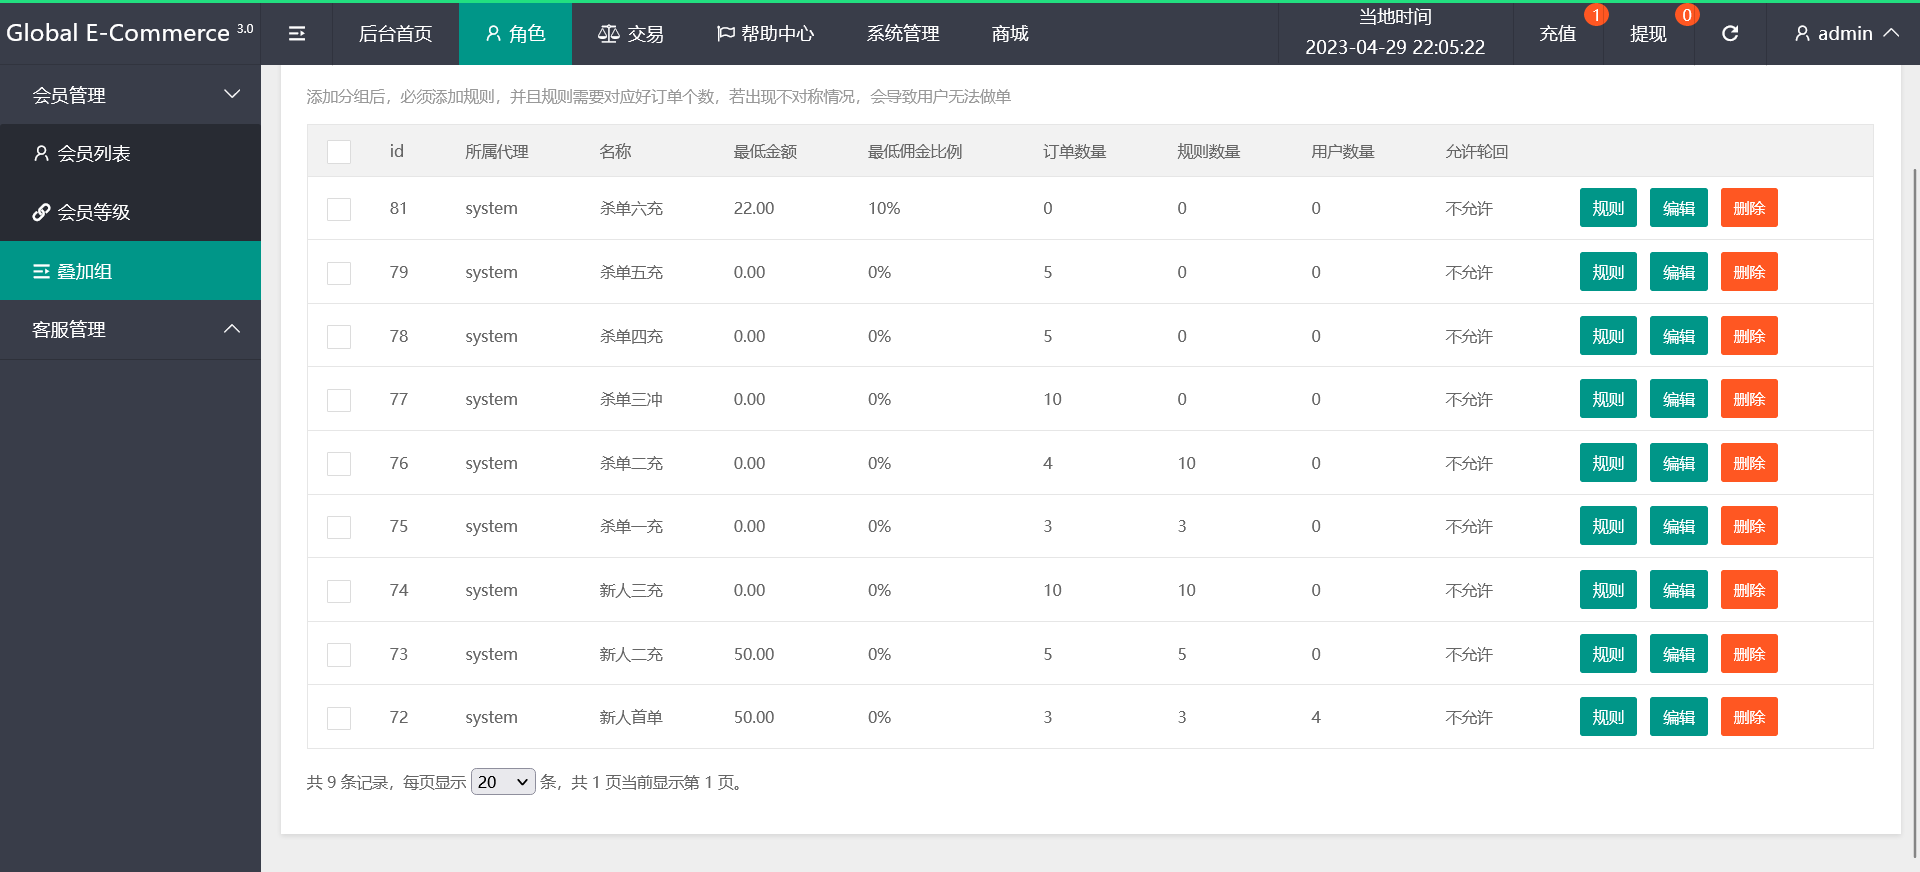Click 规则 button for 新人首单 row

coord(1607,717)
